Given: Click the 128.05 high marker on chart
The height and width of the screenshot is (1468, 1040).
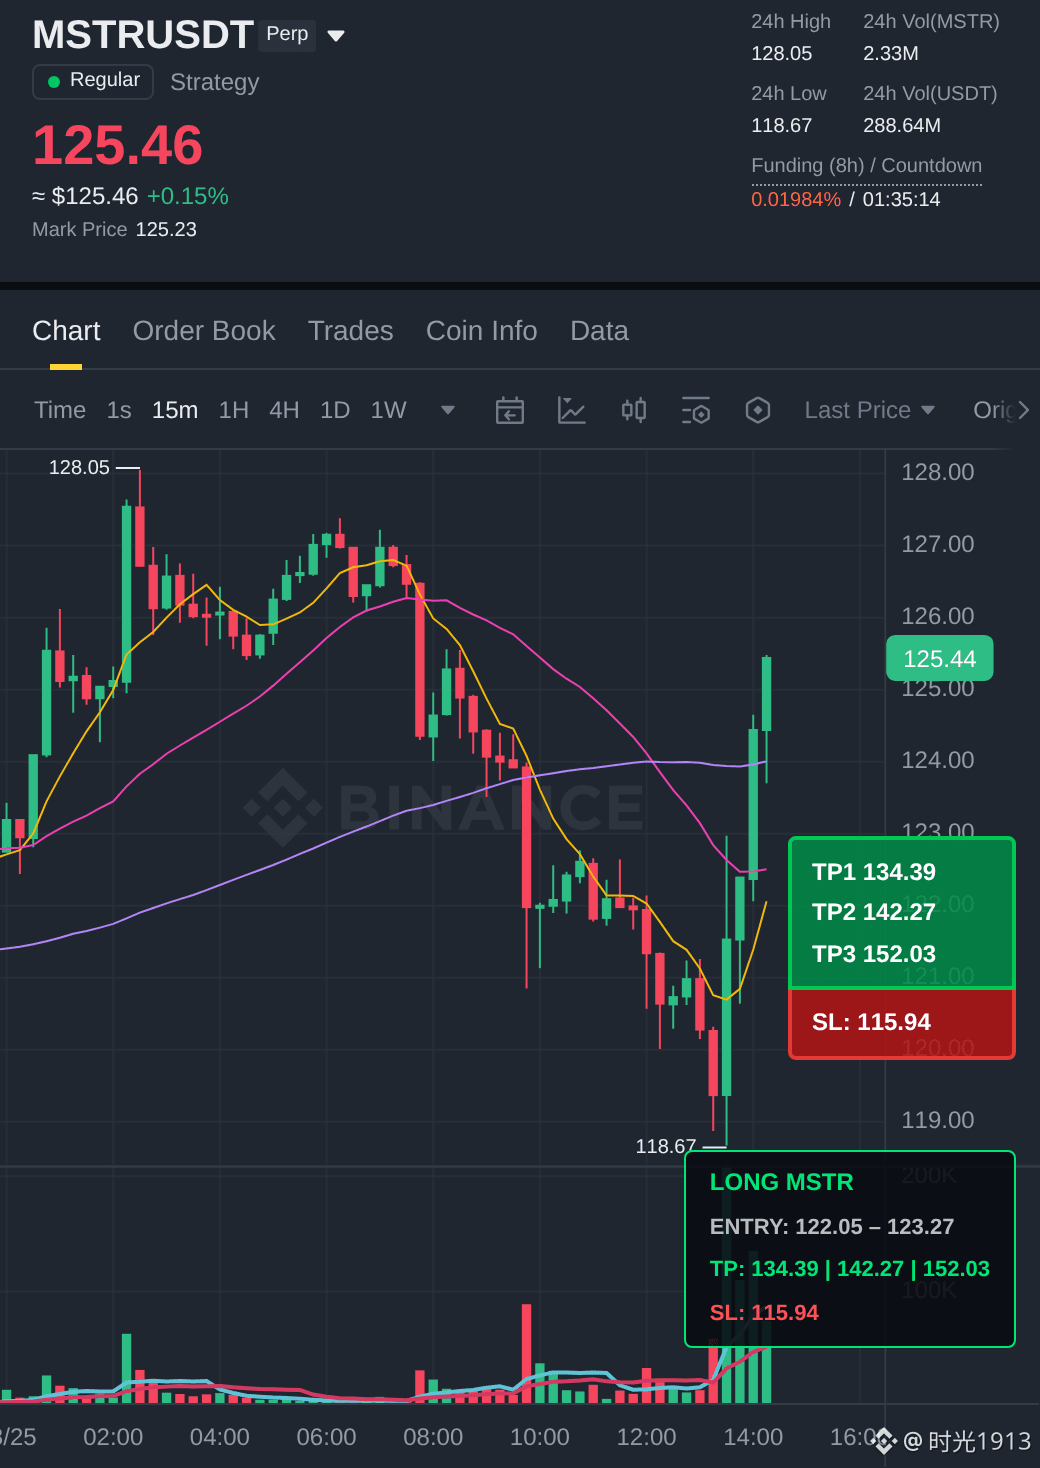Looking at the screenshot, I should [79, 467].
